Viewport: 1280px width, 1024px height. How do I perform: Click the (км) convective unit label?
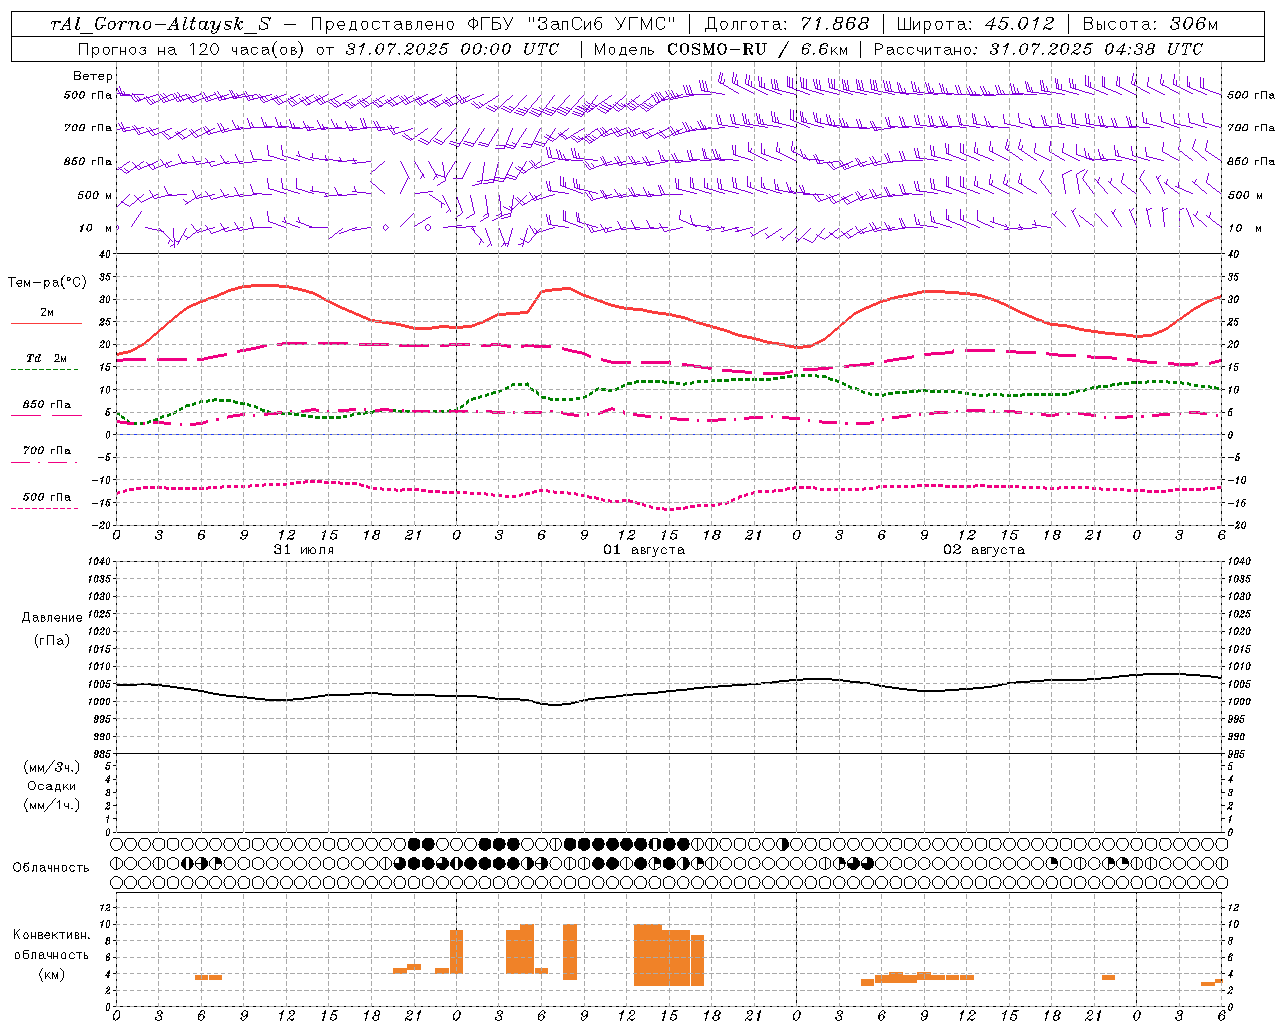click(52, 974)
